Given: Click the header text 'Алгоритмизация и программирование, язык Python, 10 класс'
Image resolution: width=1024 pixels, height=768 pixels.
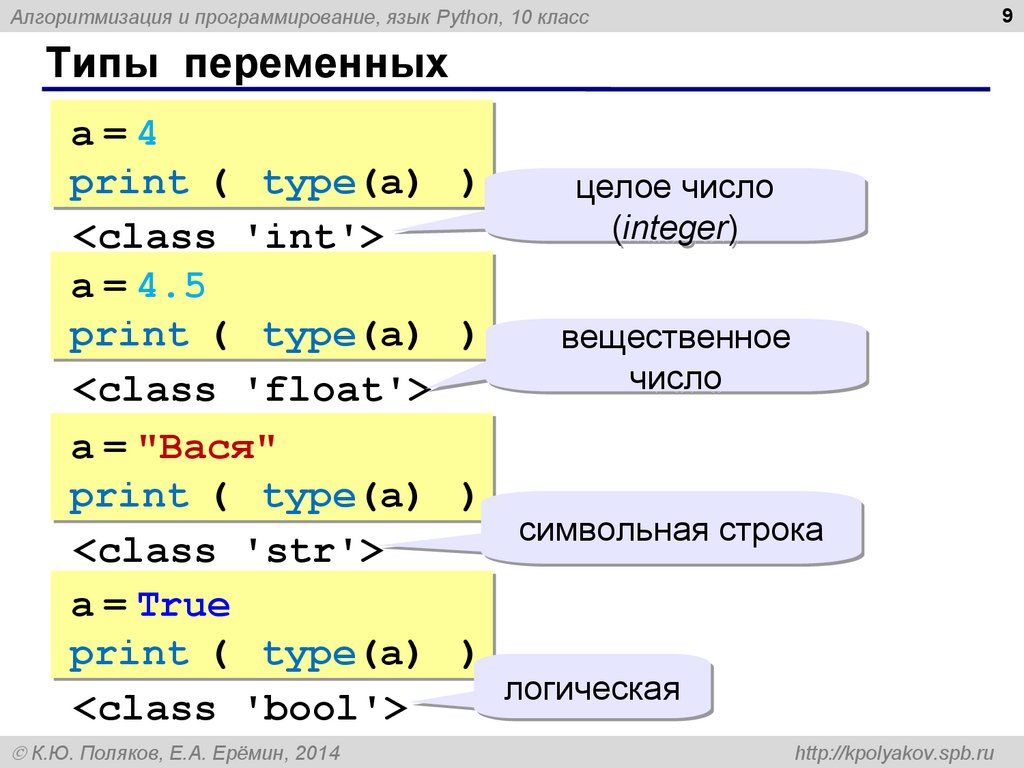Looking at the screenshot, I should tap(299, 17).
